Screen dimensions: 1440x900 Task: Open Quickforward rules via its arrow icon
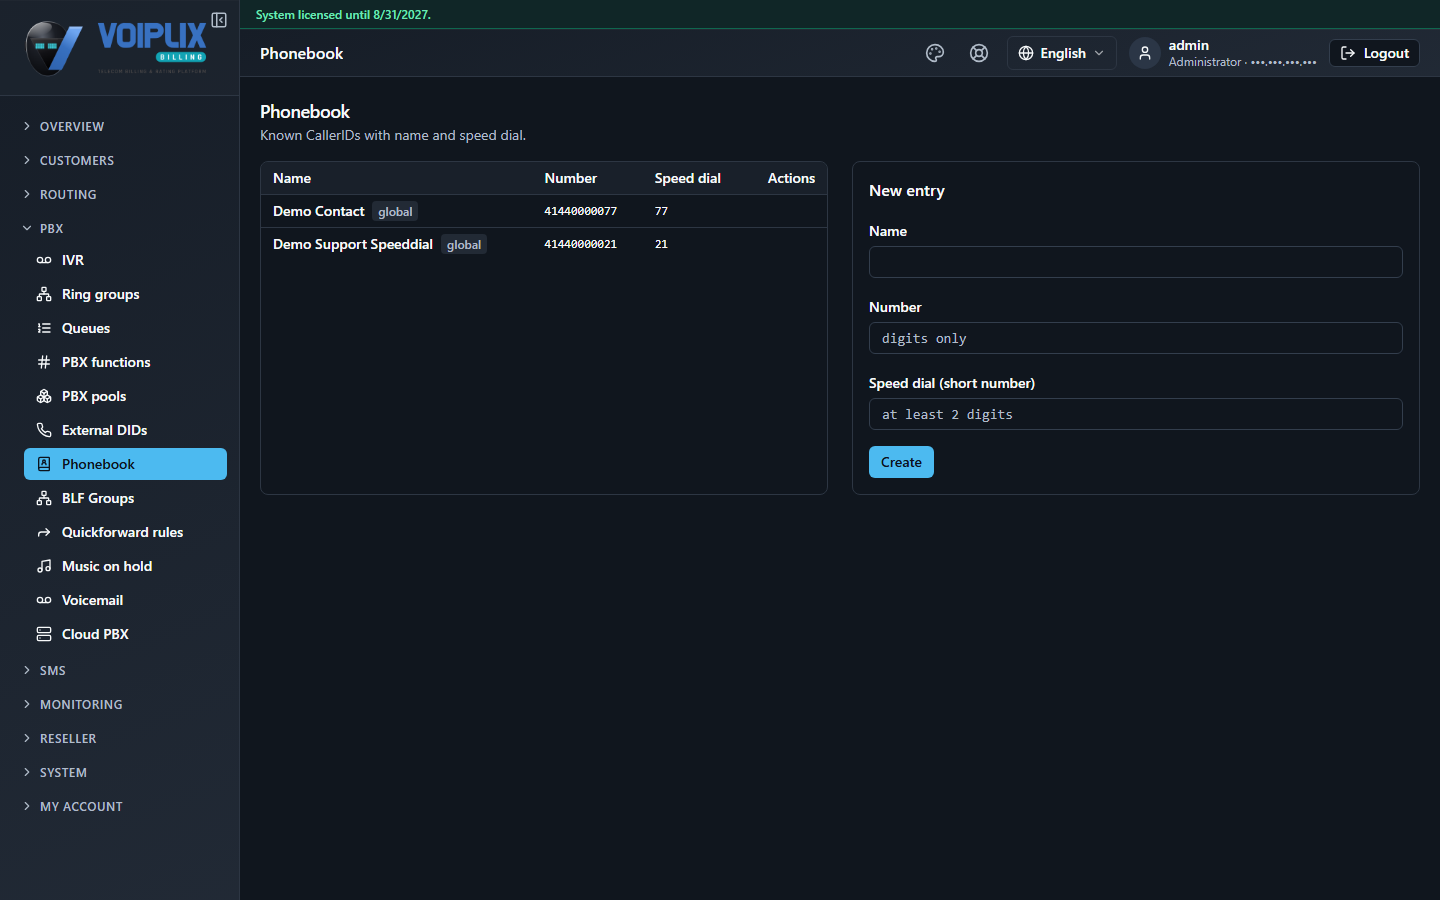44,532
